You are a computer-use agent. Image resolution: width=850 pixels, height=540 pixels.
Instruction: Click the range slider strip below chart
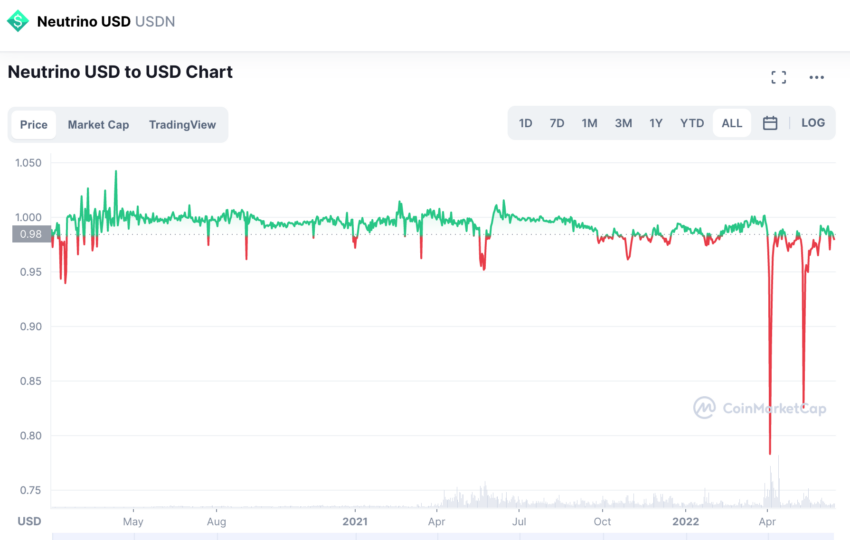(x=443, y=536)
